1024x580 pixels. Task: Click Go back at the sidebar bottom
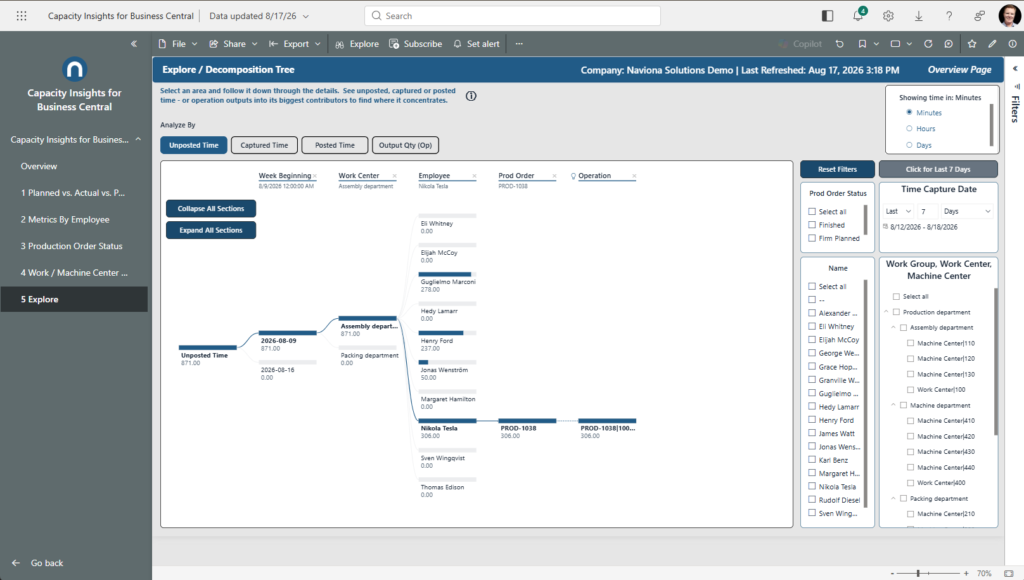pyautogui.click(x=39, y=563)
